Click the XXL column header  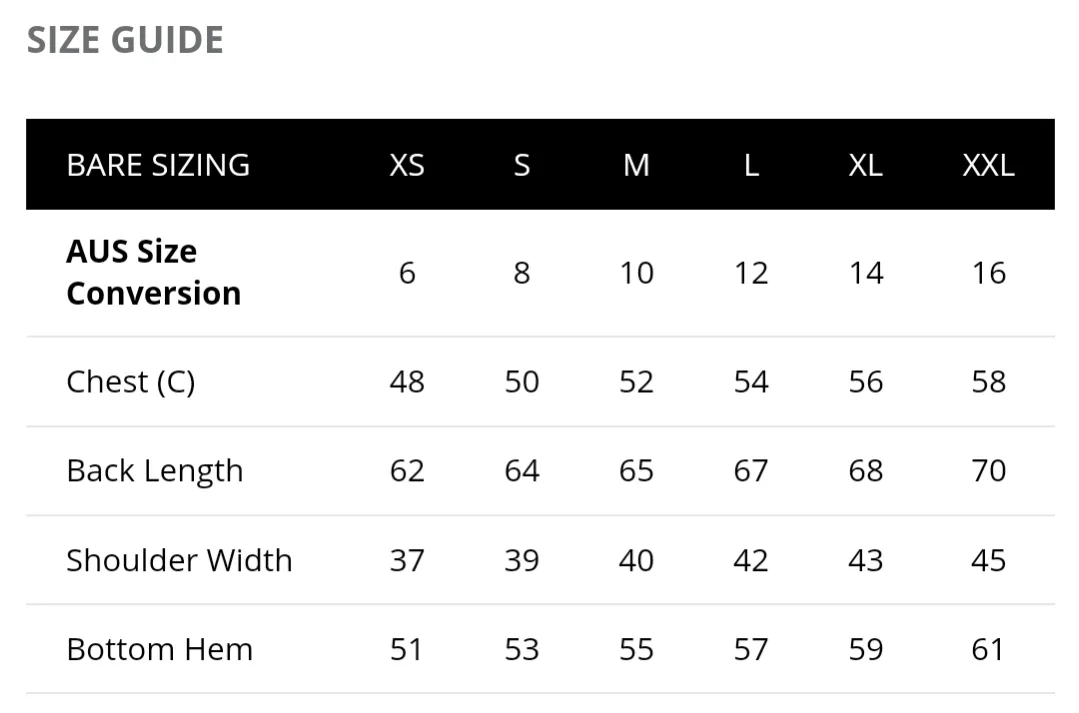[988, 165]
